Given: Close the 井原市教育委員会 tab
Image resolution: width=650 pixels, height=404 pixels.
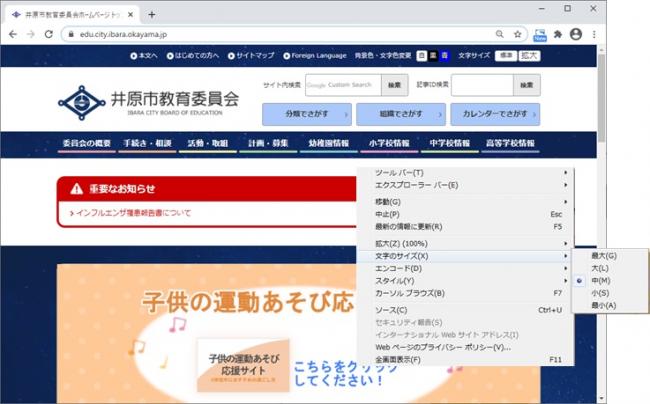Looking at the screenshot, I should tap(131, 15).
